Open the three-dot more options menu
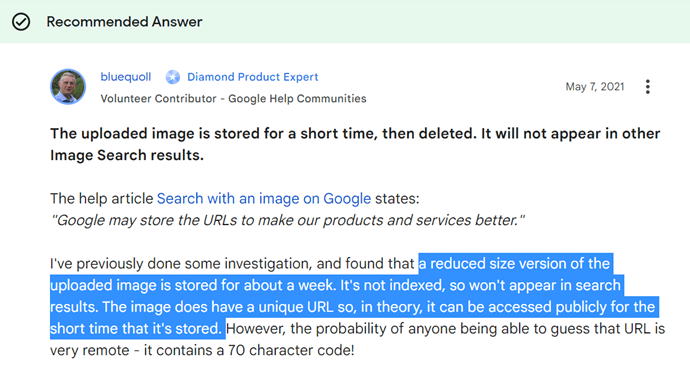The height and width of the screenshot is (372, 690). pos(647,87)
